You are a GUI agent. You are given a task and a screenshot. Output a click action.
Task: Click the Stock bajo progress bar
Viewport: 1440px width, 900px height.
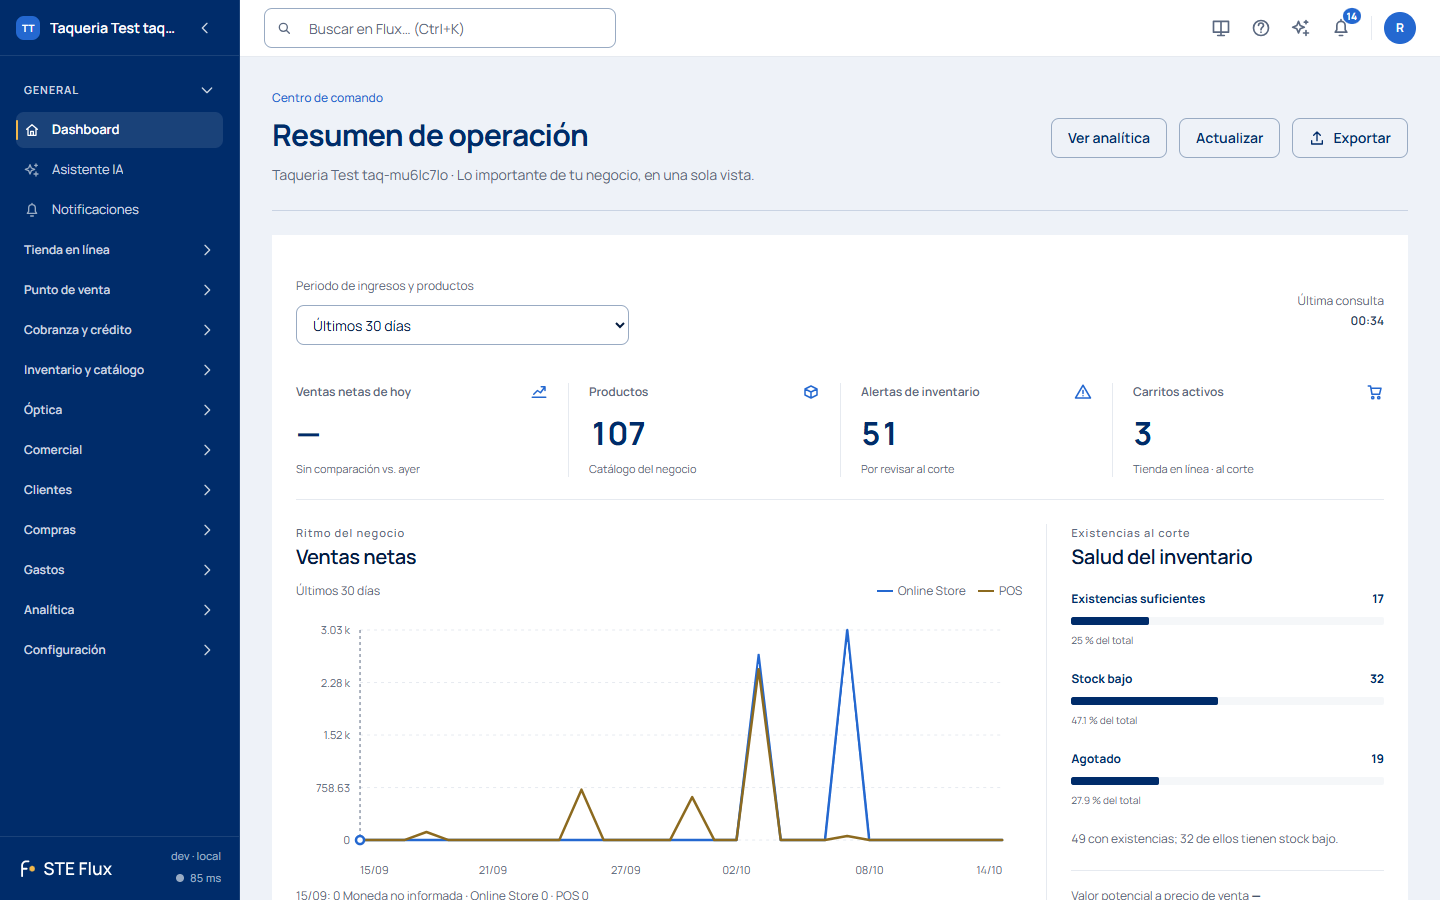pyautogui.click(x=1227, y=701)
